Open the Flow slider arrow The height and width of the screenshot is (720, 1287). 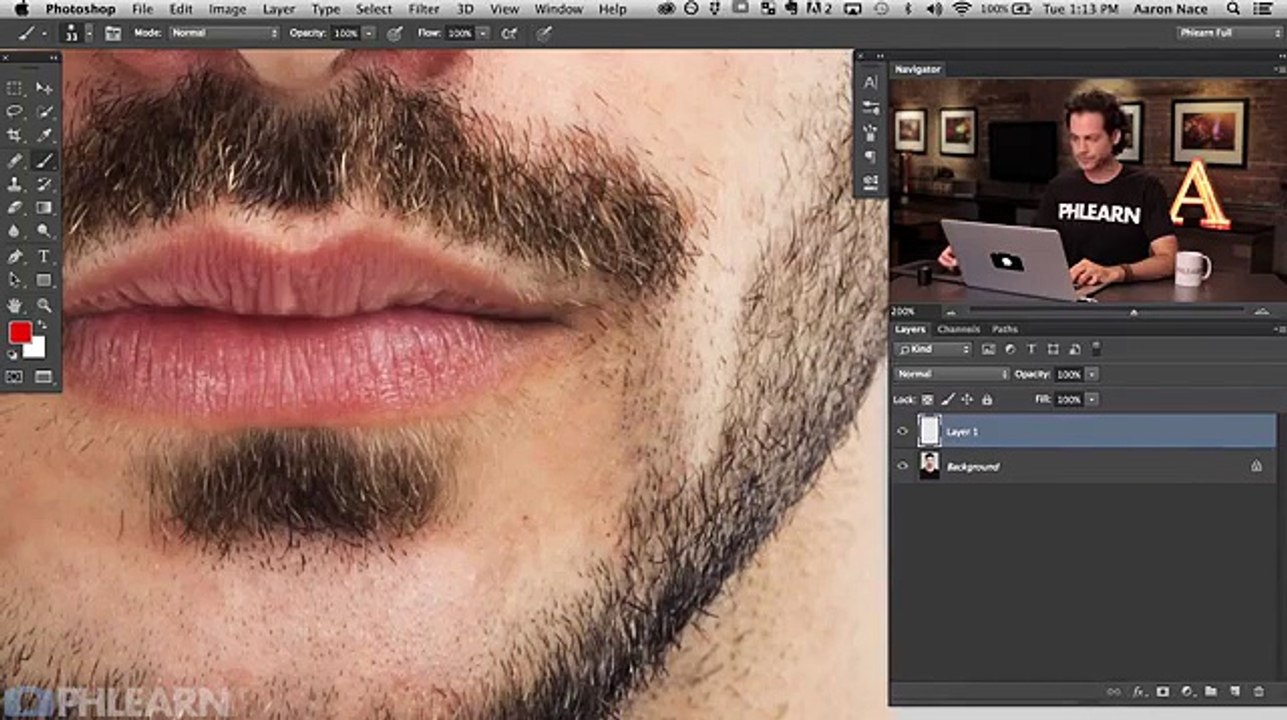coord(483,33)
